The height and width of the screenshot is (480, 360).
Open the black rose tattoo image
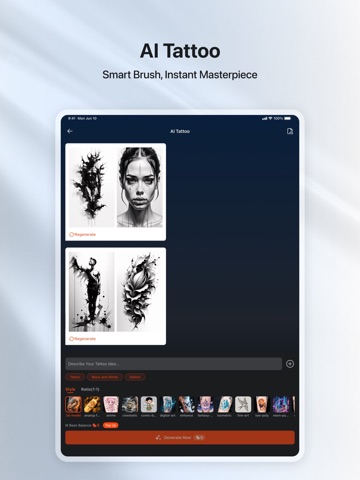coord(140,292)
